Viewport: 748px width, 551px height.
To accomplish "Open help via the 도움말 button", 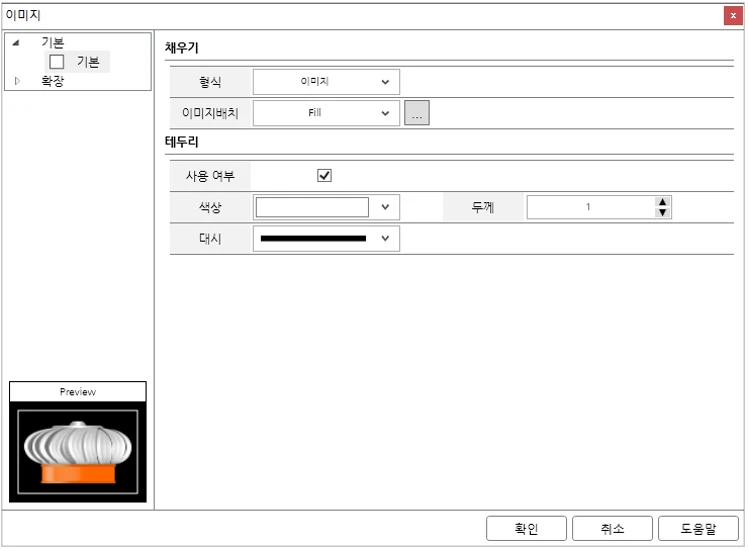I will pos(698,529).
